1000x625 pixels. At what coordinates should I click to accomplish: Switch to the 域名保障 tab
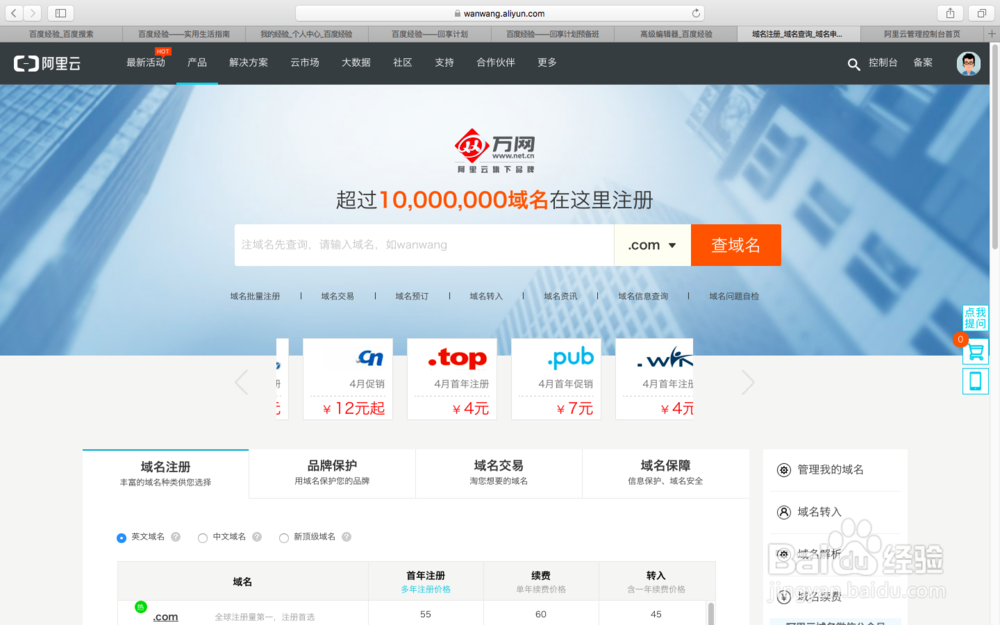(x=665, y=473)
